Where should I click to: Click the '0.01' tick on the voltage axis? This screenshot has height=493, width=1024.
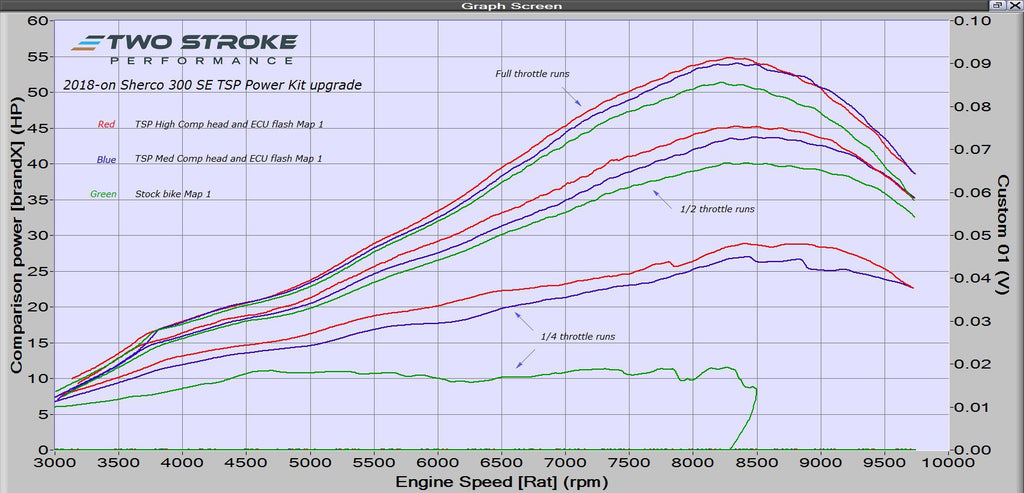(x=971, y=407)
